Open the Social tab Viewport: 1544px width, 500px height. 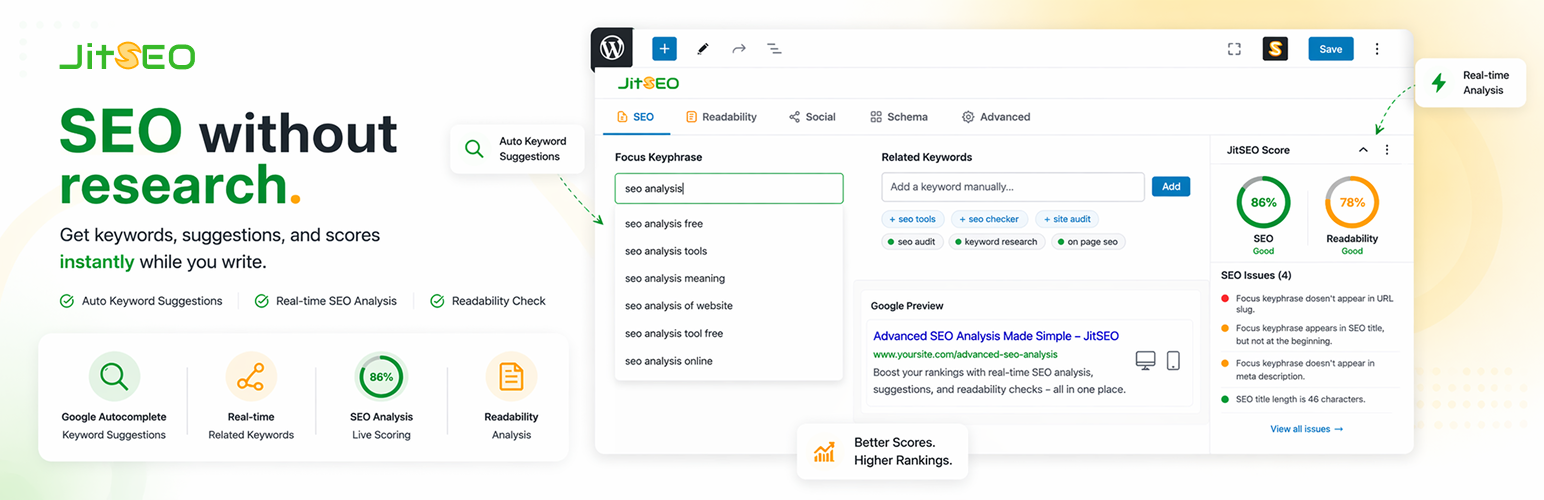(x=812, y=117)
